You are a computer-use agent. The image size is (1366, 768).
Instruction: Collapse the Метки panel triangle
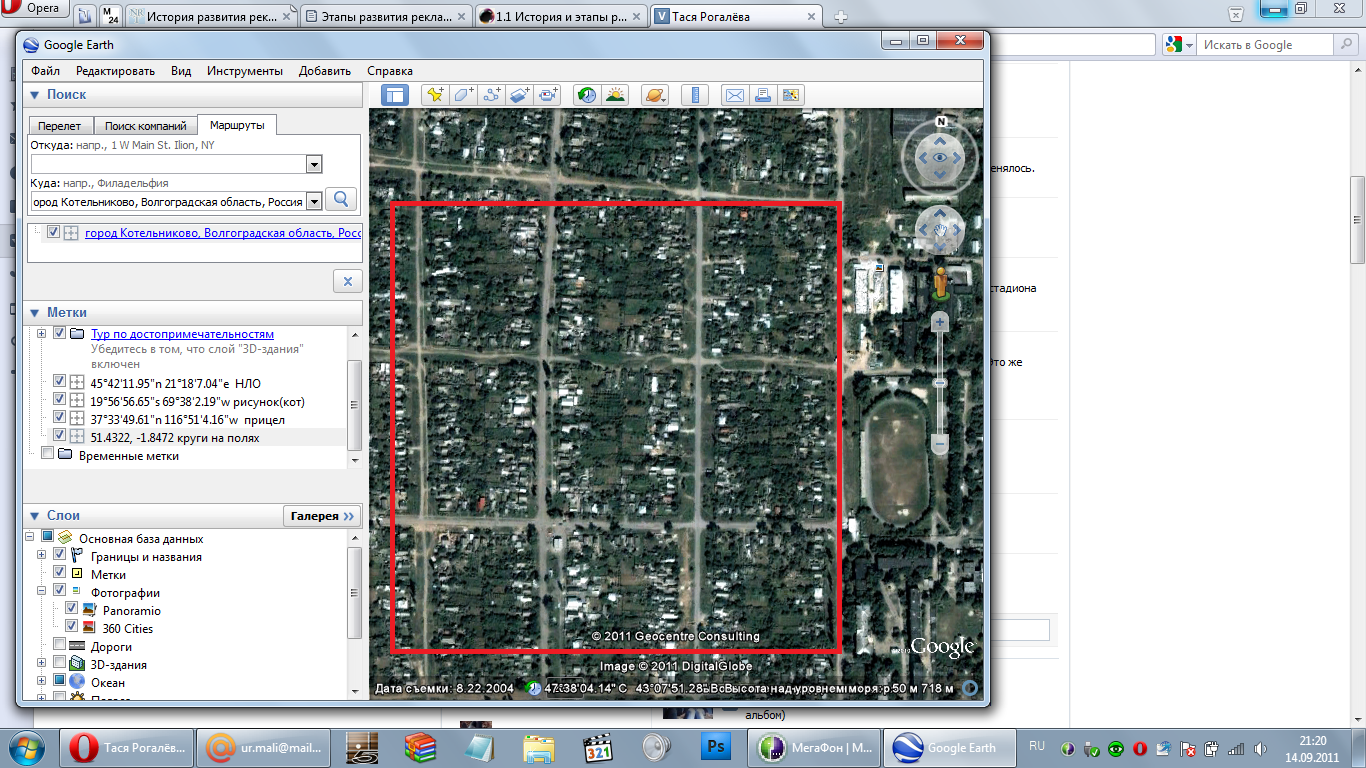34,313
